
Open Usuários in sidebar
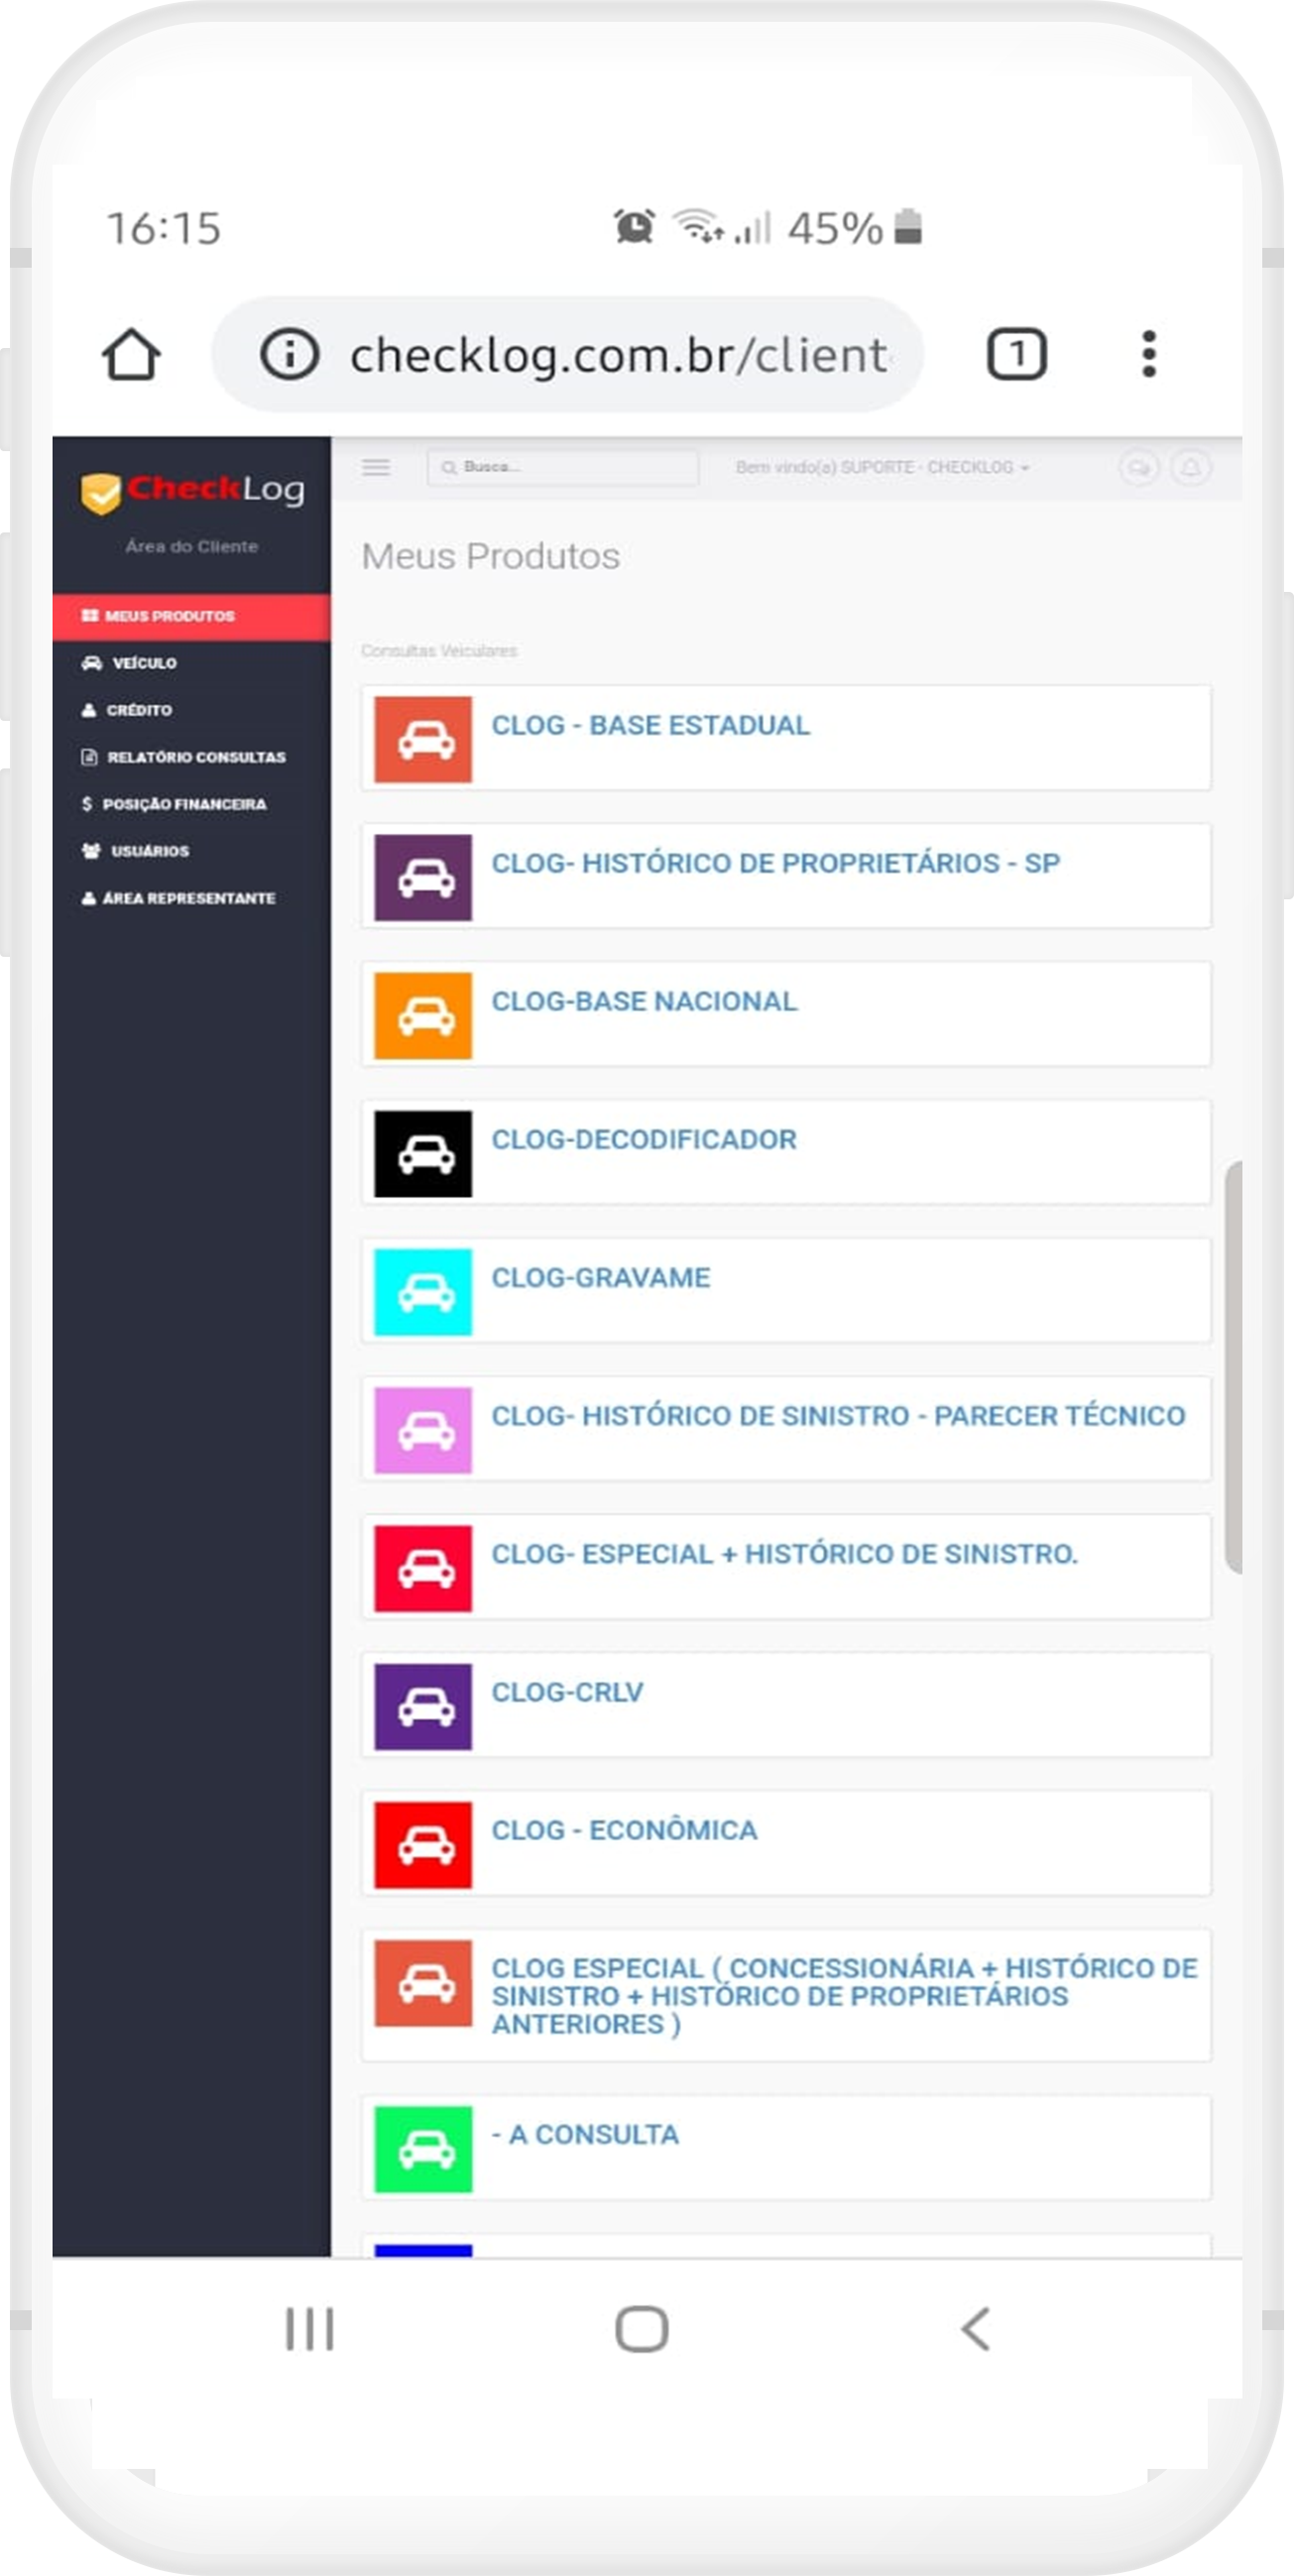tap(191, 851)
